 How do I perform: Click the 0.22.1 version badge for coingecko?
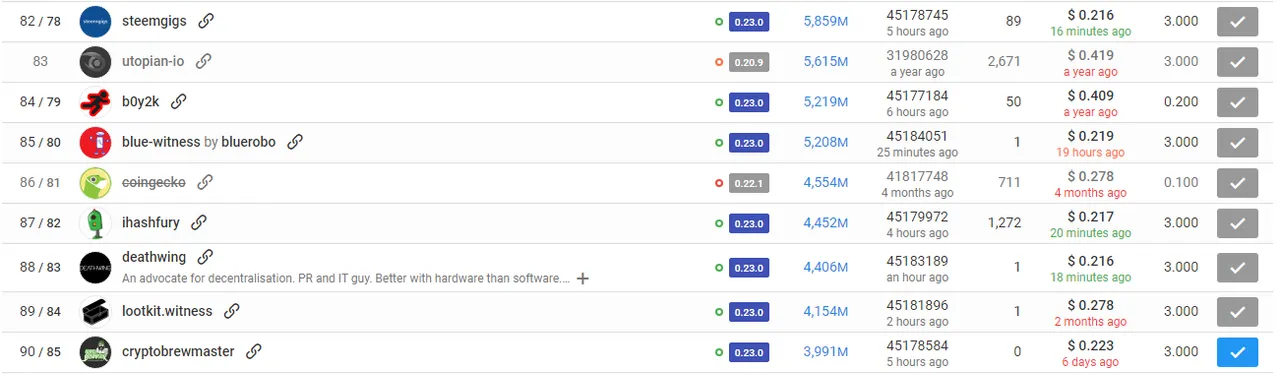tap(749, 182)
